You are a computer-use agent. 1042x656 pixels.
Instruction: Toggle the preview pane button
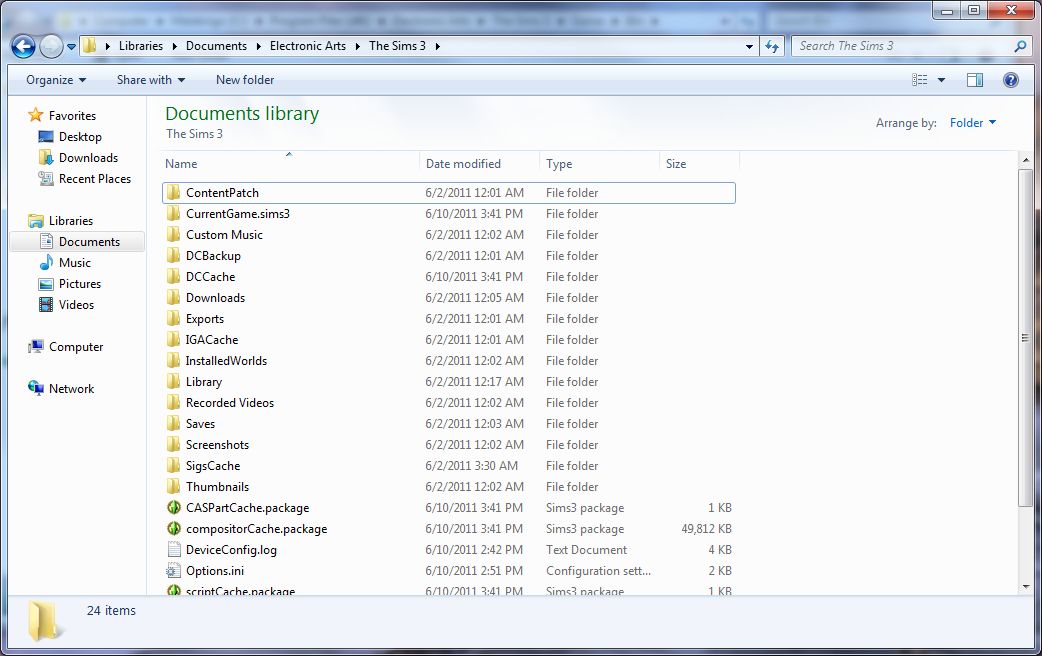[975, 80]
